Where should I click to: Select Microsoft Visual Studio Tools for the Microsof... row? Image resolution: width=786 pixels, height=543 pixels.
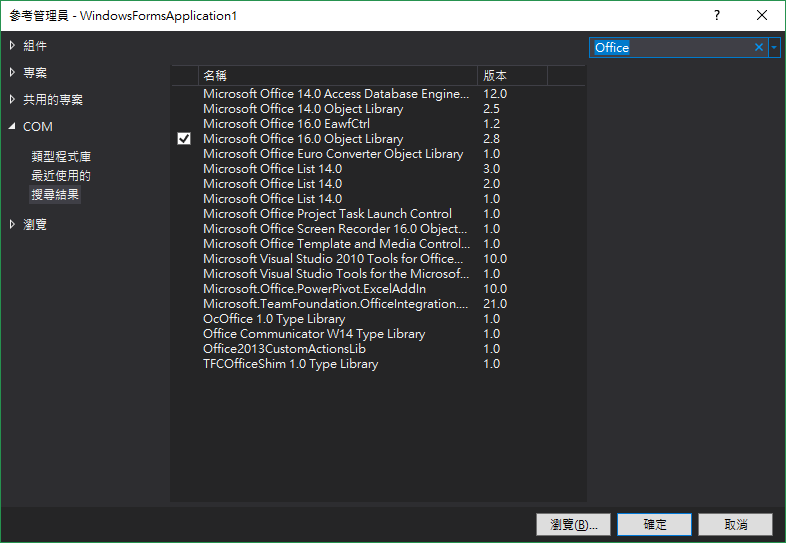(x=378, y=274)
